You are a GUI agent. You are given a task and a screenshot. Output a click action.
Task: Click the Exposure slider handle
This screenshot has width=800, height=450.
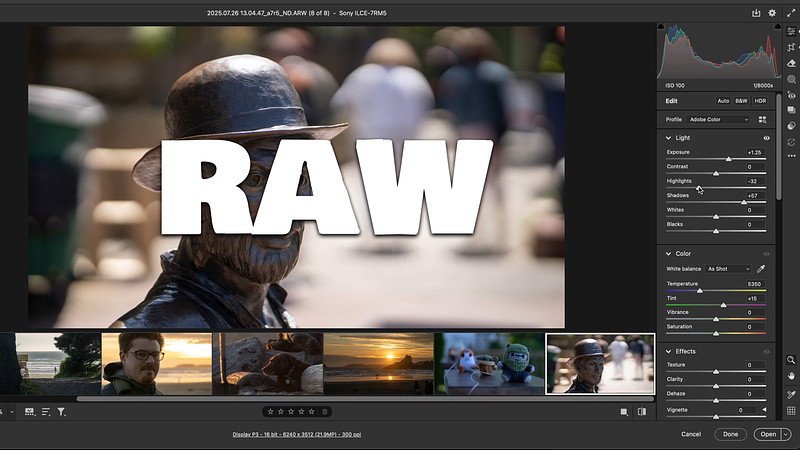[x=729, y=159]
